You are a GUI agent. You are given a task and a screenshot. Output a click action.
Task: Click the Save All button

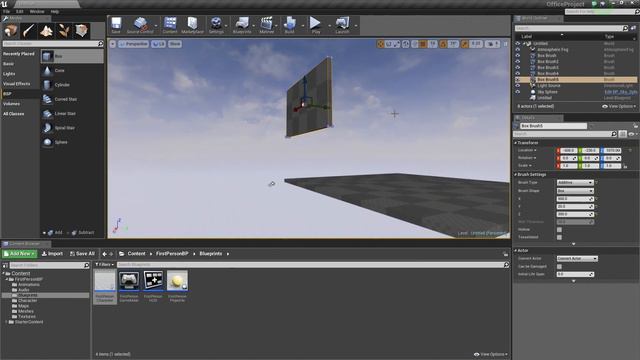[x=82, y=254]
